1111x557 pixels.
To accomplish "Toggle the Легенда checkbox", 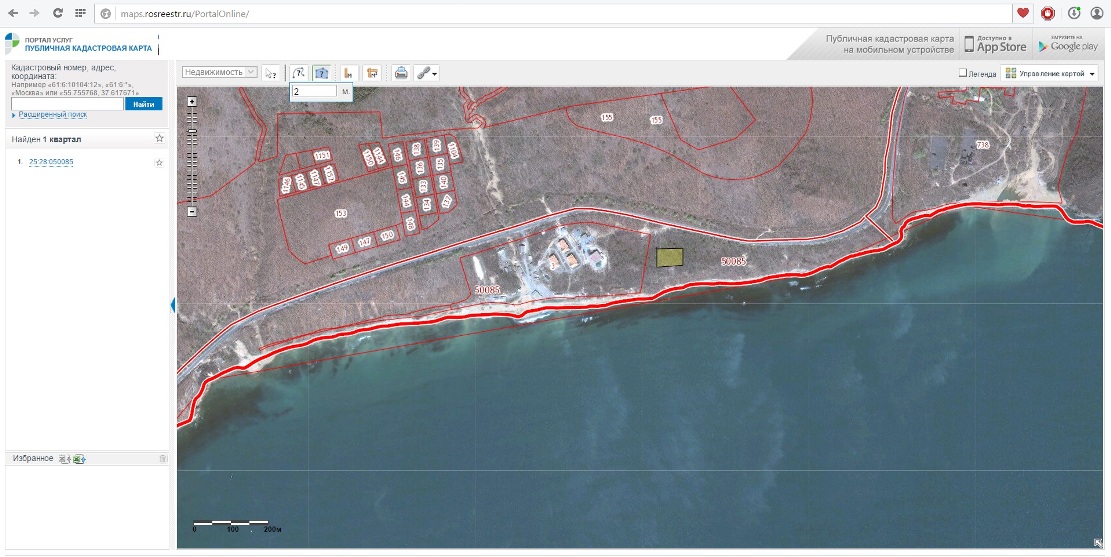I will pos(962,73).
